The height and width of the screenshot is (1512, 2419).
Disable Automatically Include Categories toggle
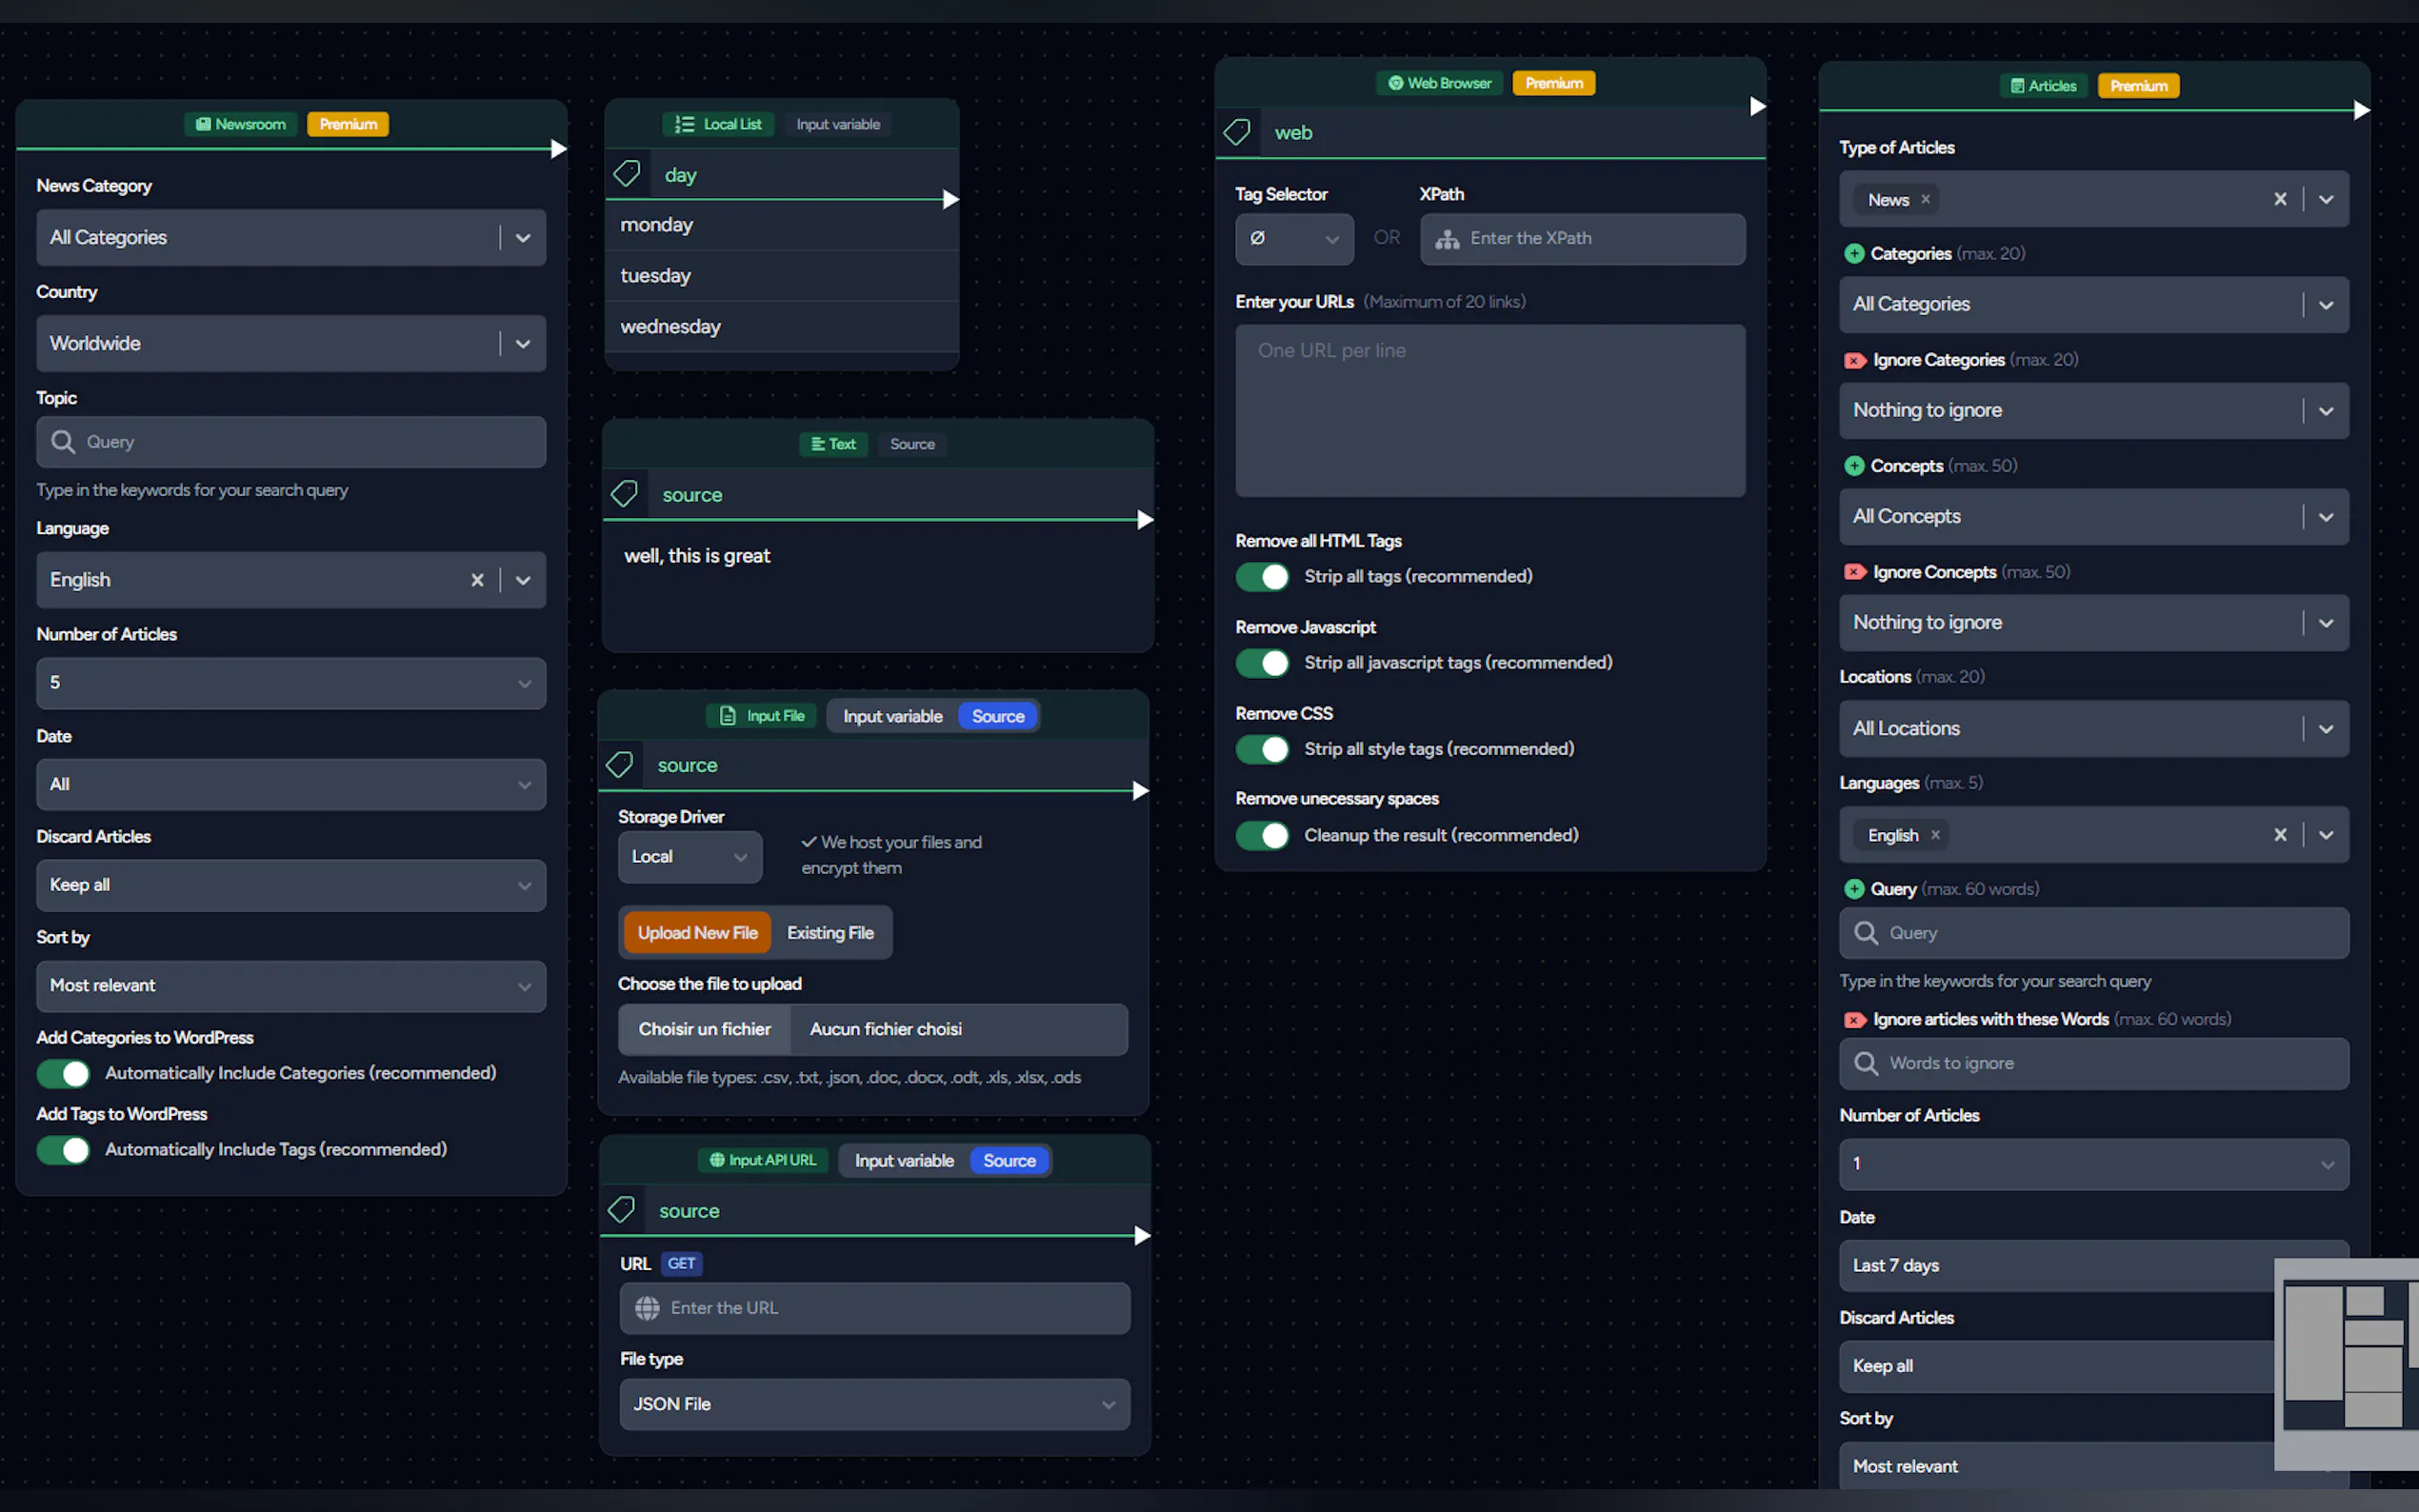(64, 1073)
